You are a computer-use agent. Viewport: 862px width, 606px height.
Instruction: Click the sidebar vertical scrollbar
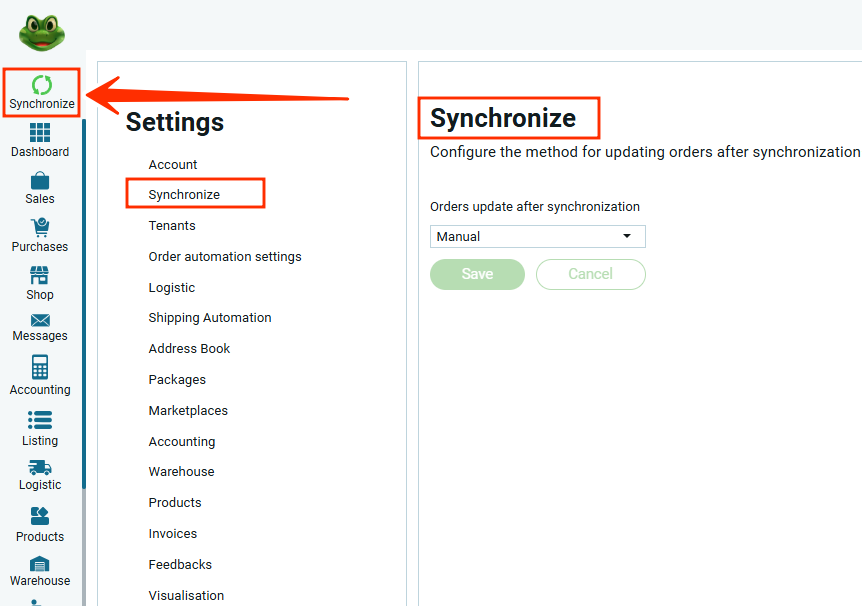pyautogui.click(x=84, y=300)
